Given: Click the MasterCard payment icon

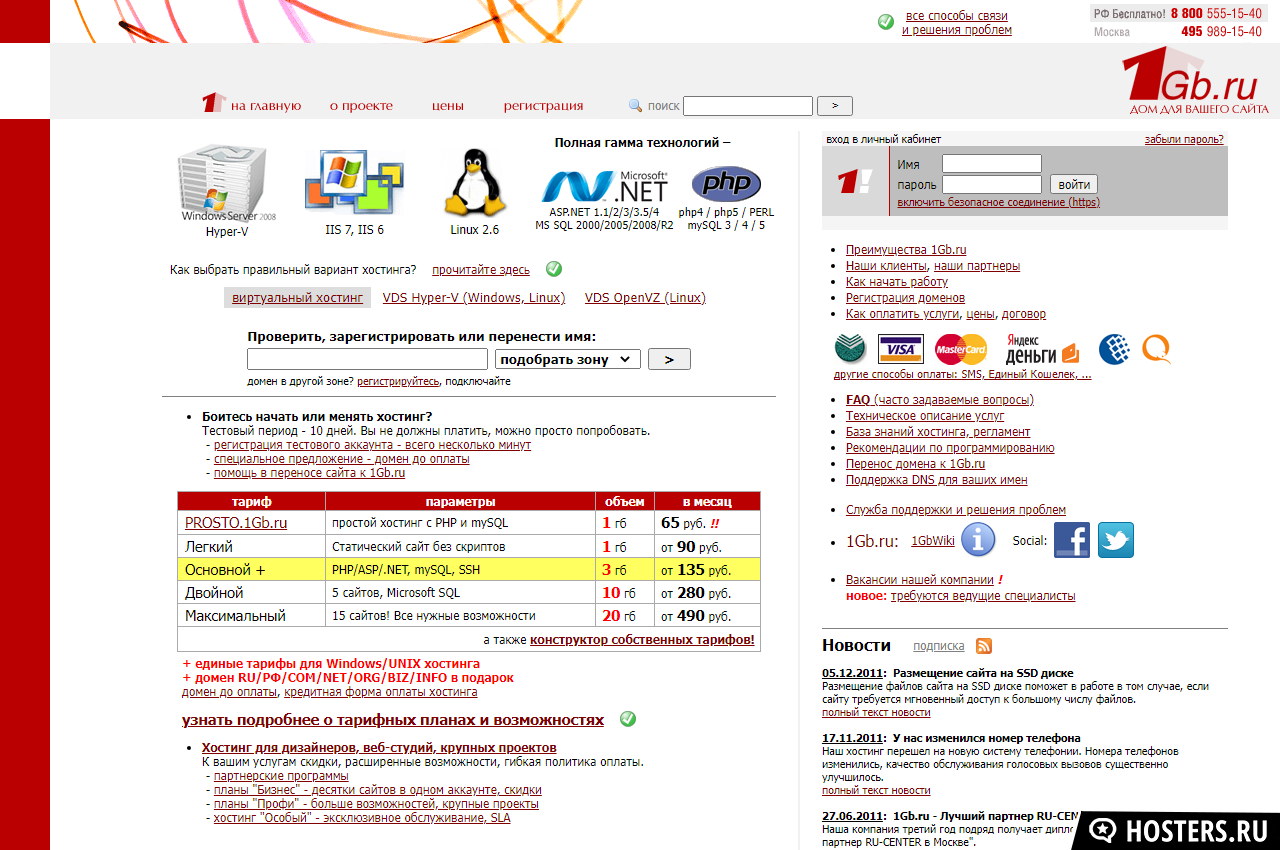Looking at the screenshot, I should pyautogui.click(x=961, y=349).
